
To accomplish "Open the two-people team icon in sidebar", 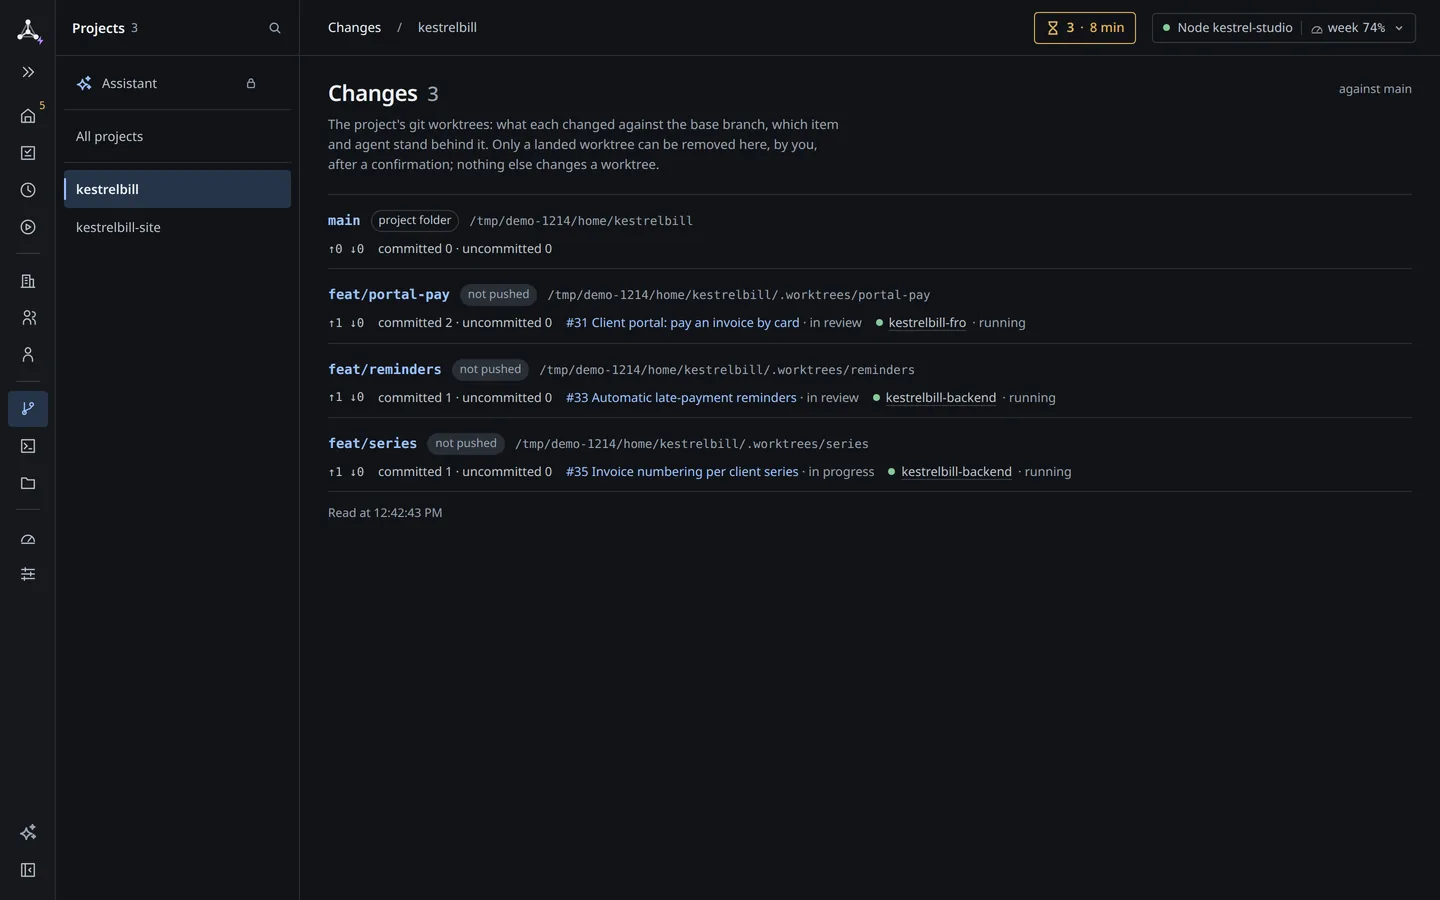I will (28, 318).
